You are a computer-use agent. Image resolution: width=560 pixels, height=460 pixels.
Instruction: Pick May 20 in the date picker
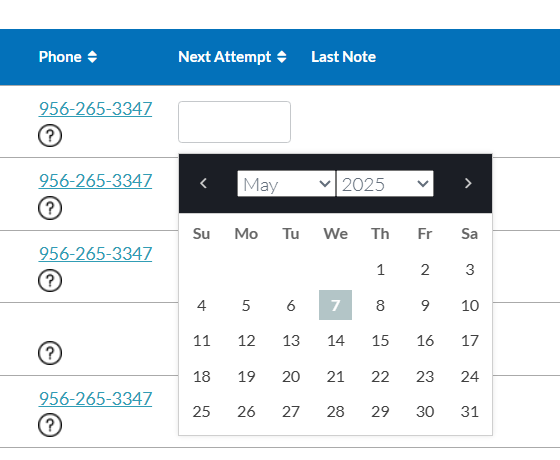click(x=291, y=376)
